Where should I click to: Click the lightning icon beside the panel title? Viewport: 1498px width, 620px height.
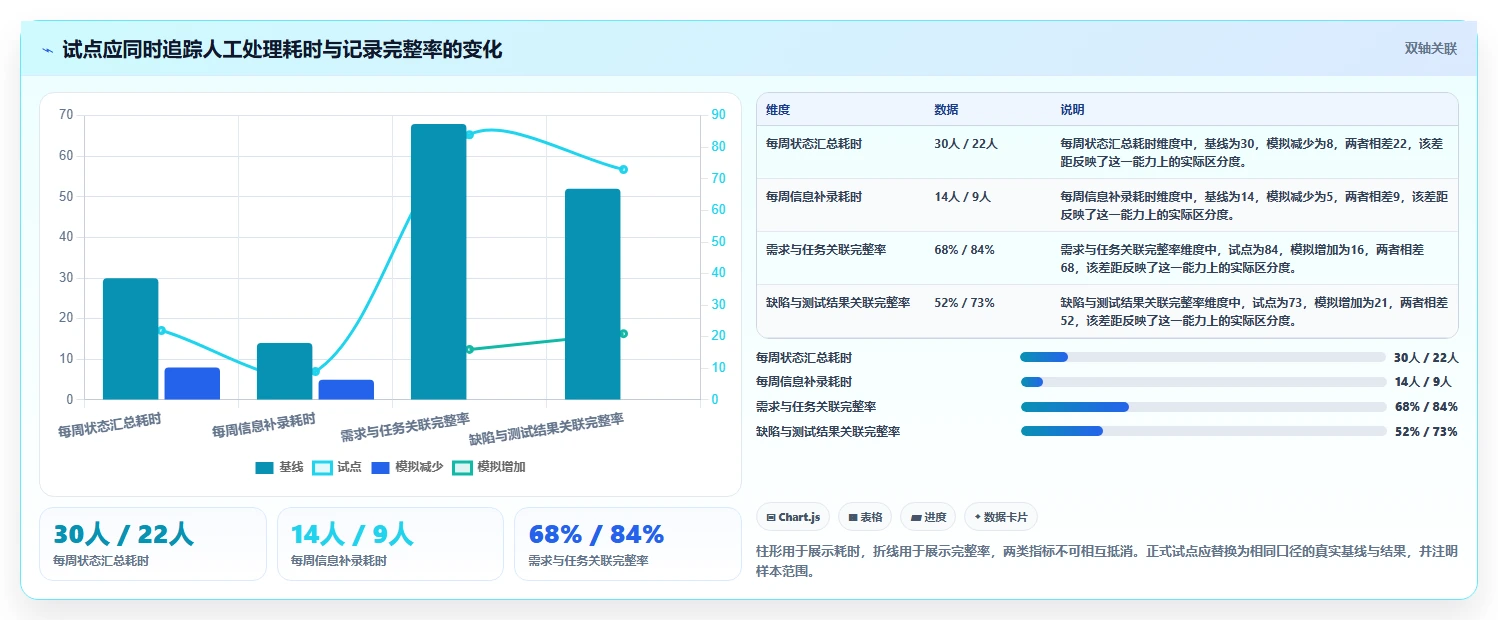pyautogui.click(x=48, y=50)
